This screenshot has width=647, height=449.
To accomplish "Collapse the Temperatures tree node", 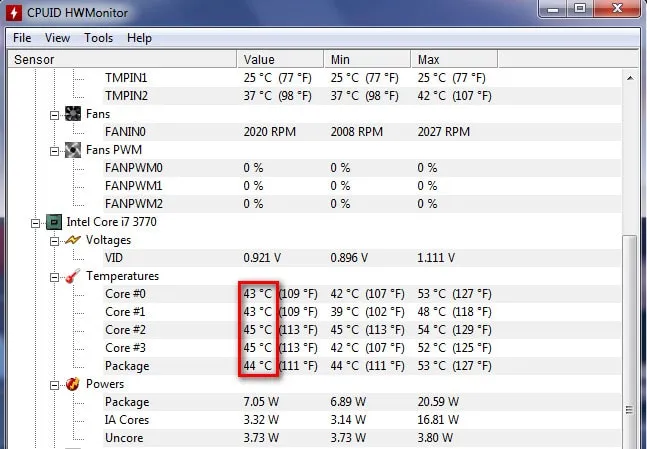I will point(54,278).
